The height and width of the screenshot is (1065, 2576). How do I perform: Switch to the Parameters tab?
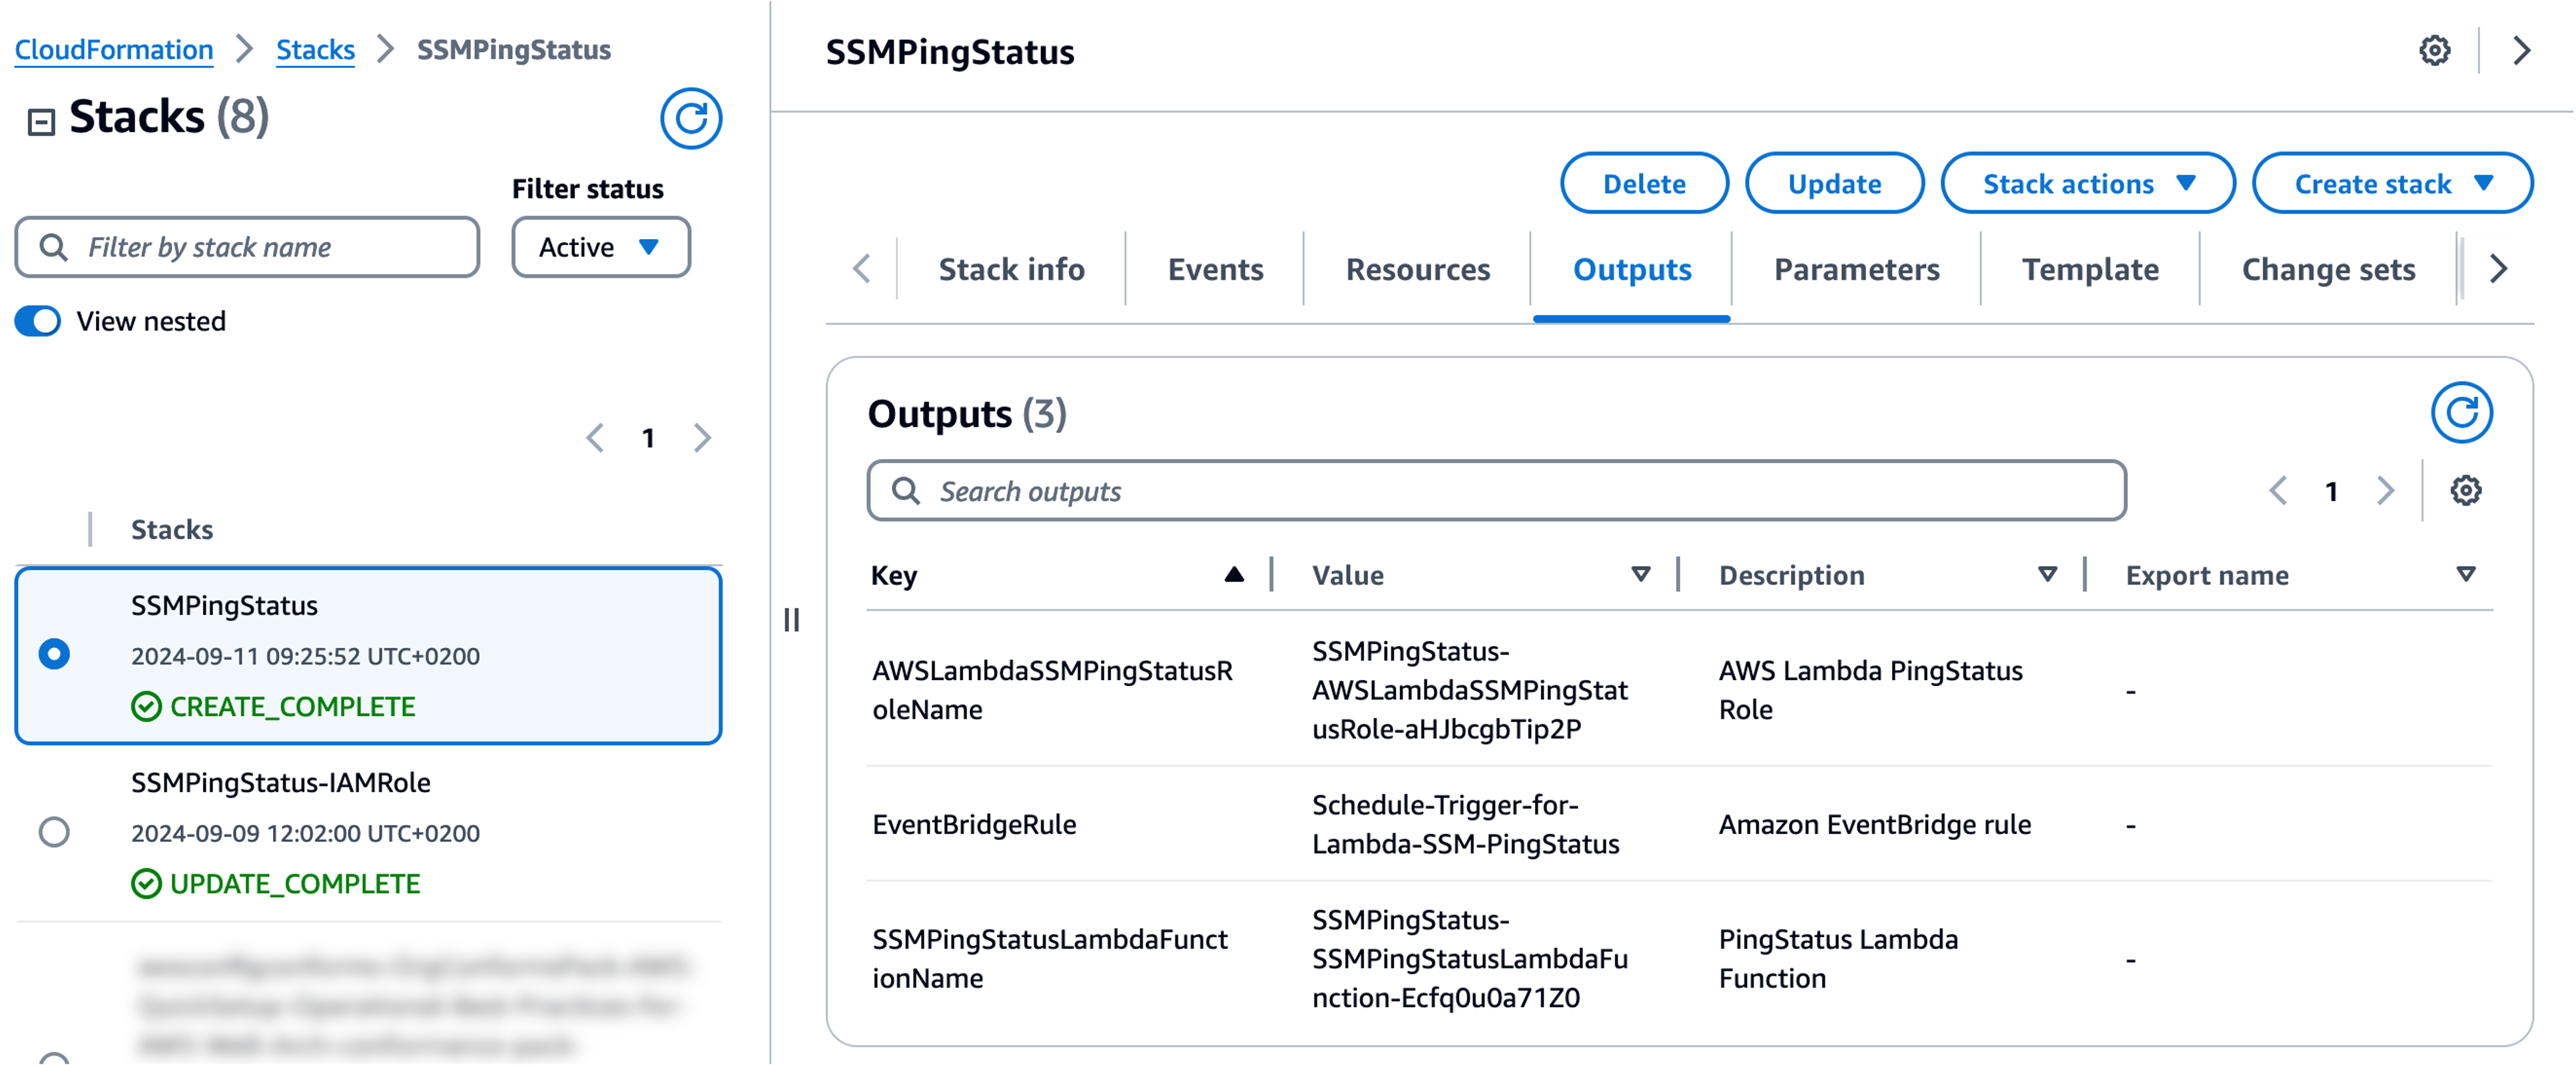[1856, 269]
